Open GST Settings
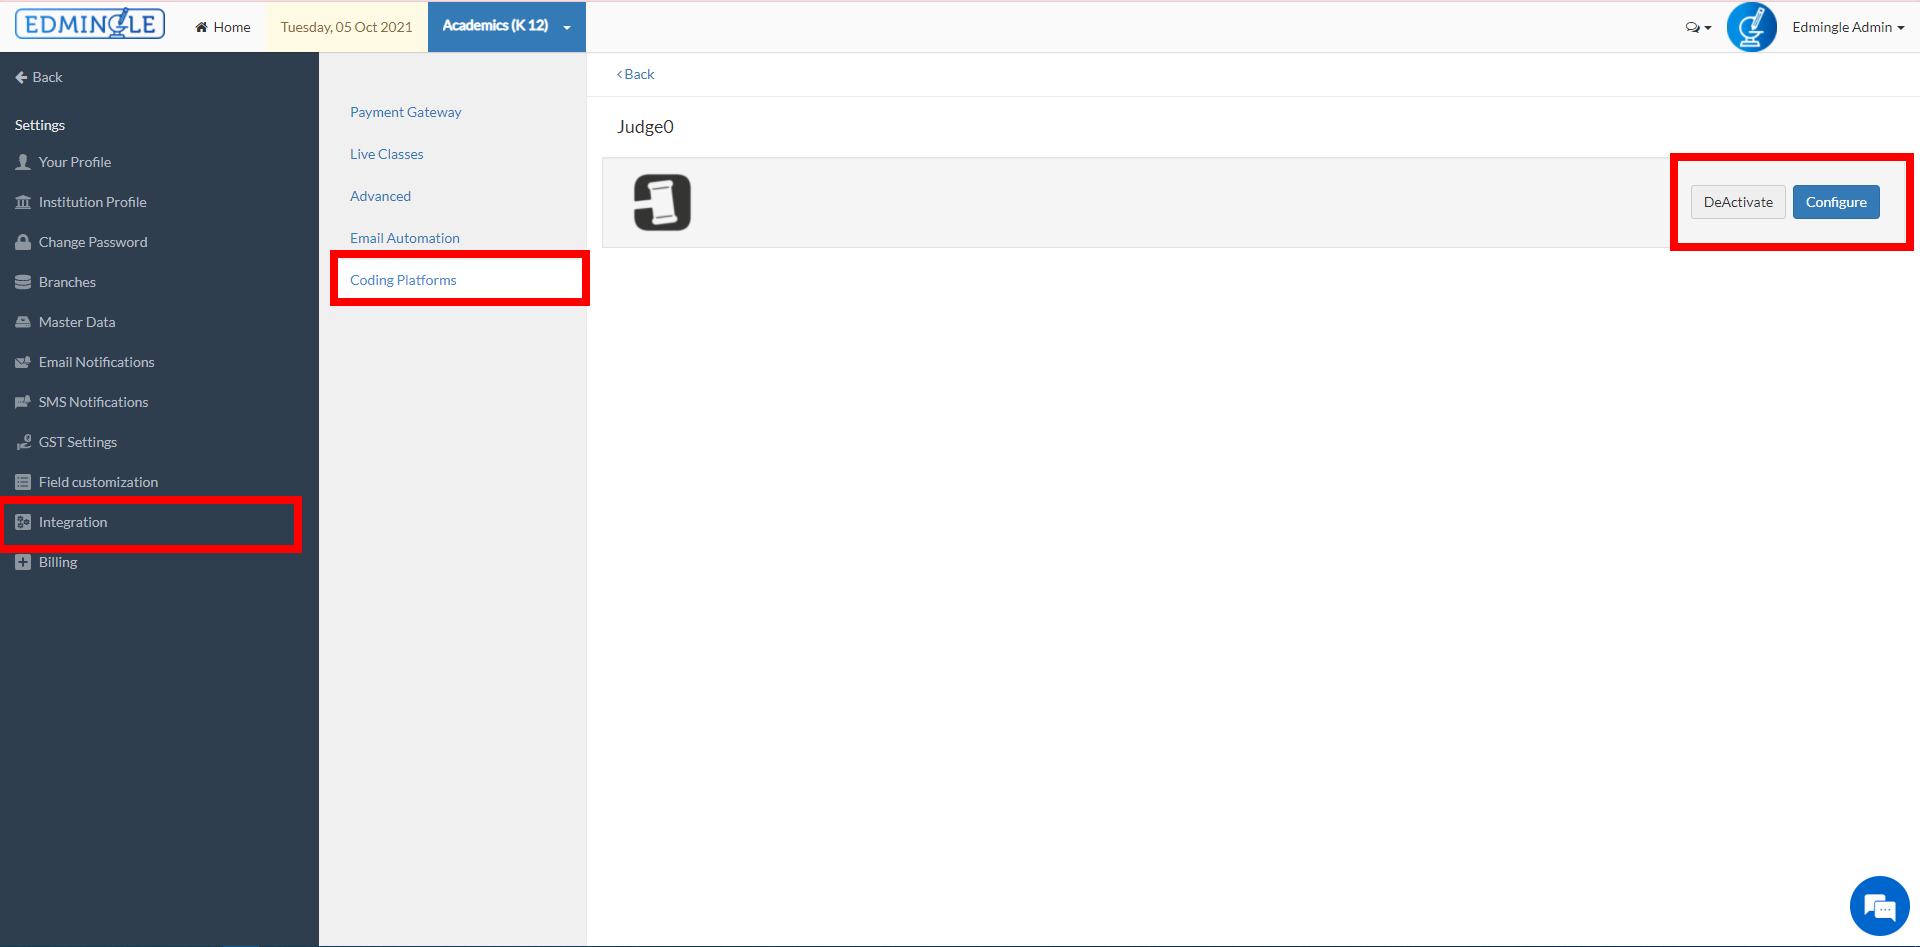Screen dimensions: 1920x947 (78, 442)
